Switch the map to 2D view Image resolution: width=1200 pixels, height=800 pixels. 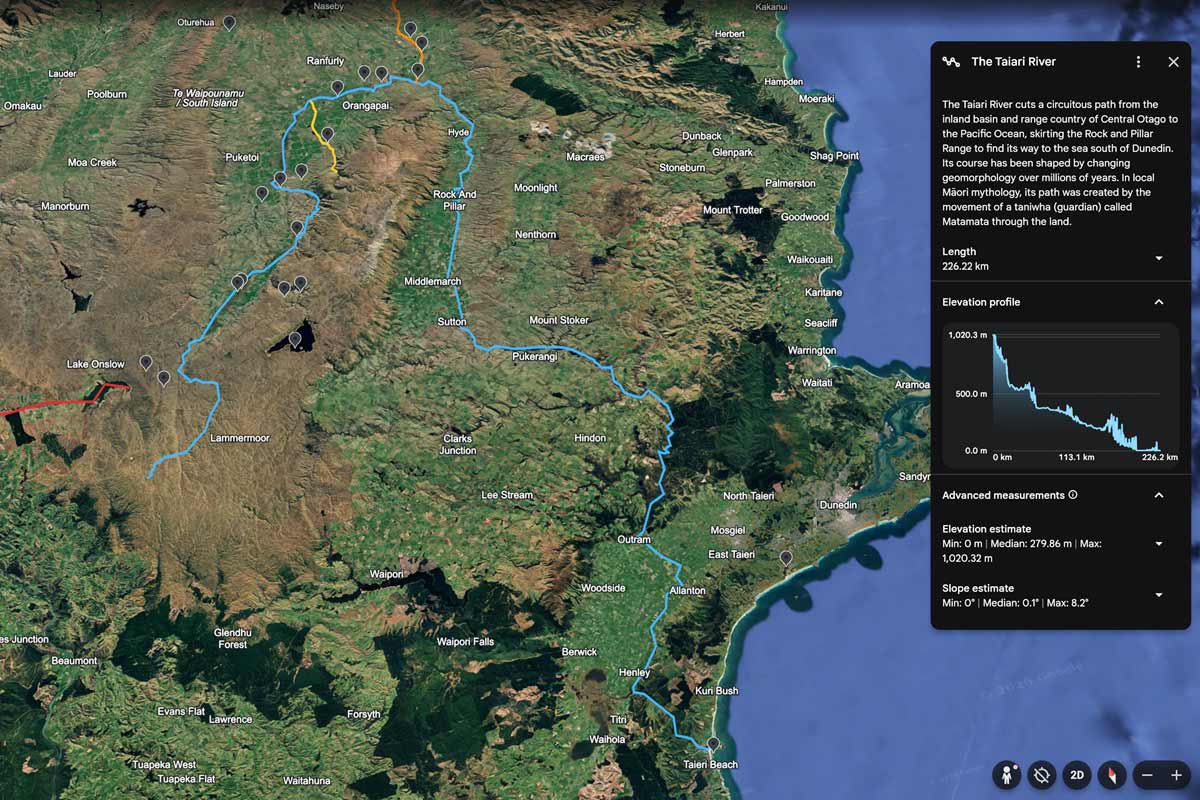point(1076,775)
